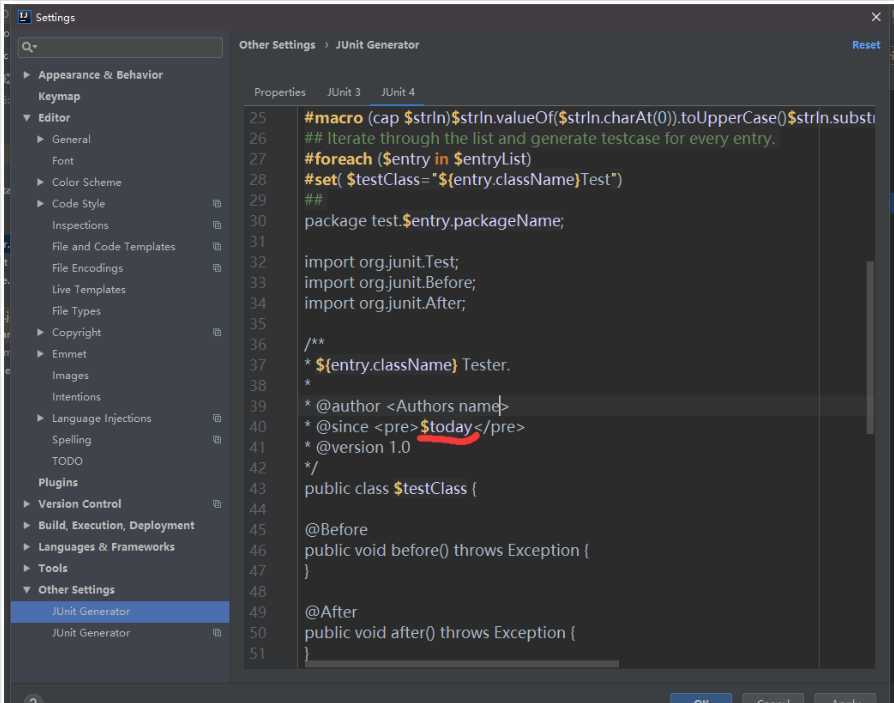This screenshot has width=894, height=703.
Task: Click the '#foreach ($entry in $entryList)' line
Action: tap(418, 159)
